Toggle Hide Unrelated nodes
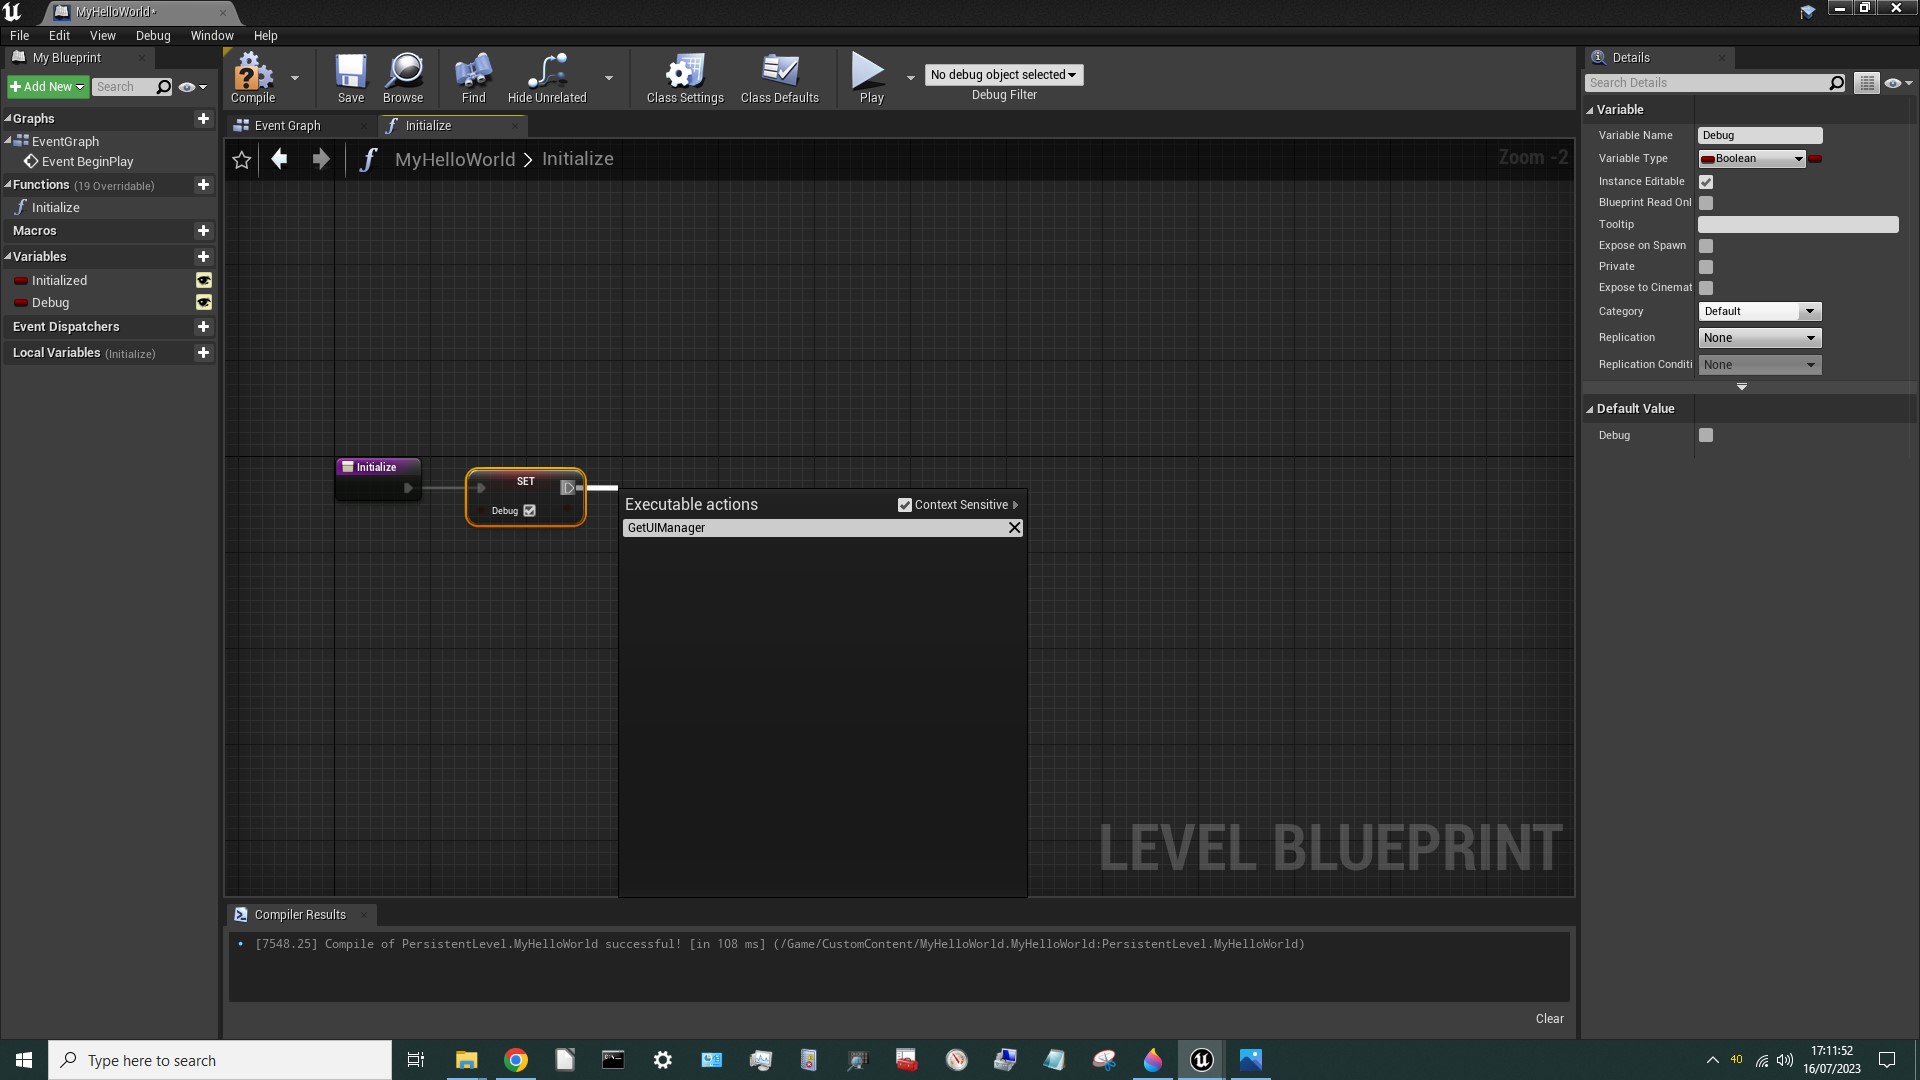Screen dimensions: 1920x1080 tap(547, 78)
